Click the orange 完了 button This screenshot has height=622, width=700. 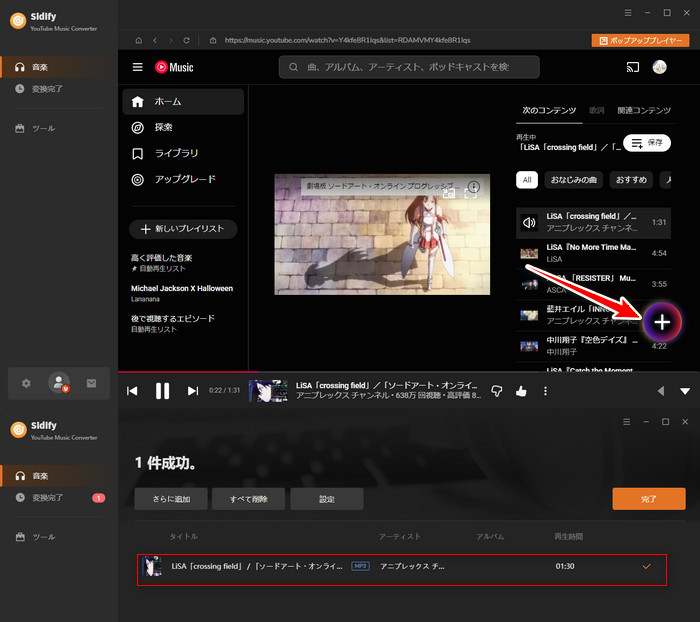pyautogui.click(x=649, y=499)
